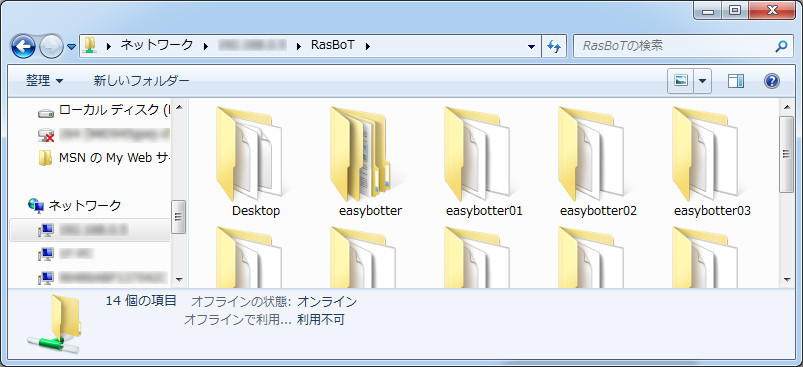The image size is (803, 367).
Task: Click the 利用不可 status value
Action: pos(321,320)
